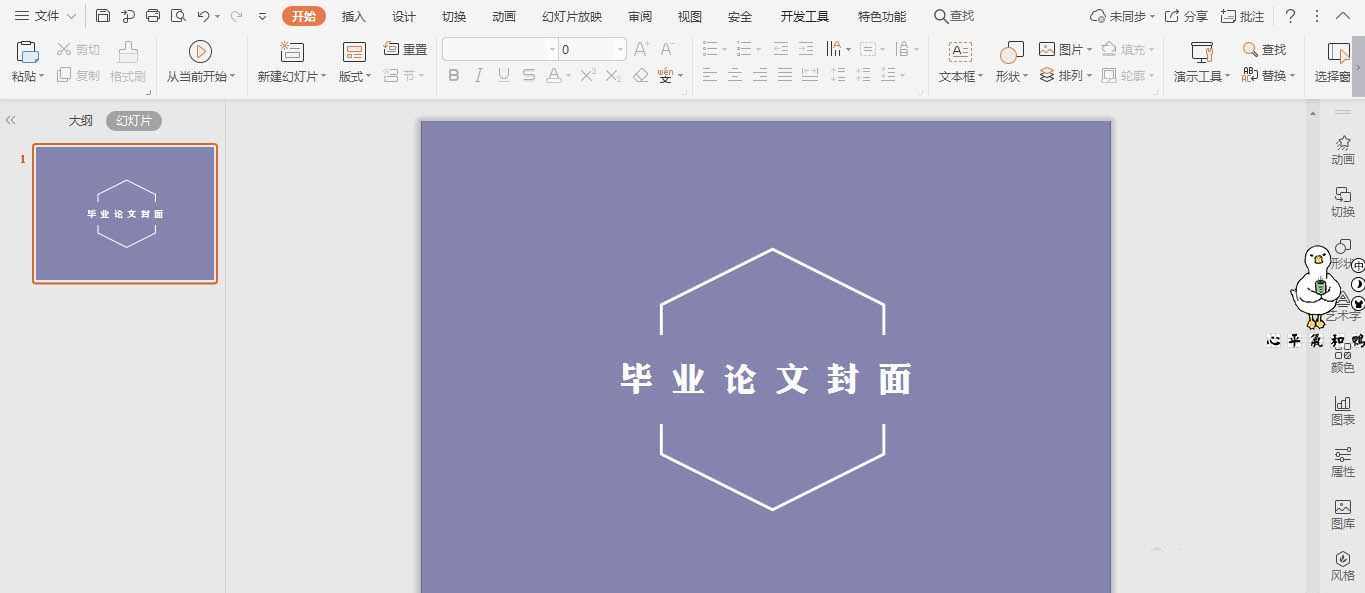1365x593 pixels.
Task: Click the 毕业论文封面 title text on slide
Action: 767,380
